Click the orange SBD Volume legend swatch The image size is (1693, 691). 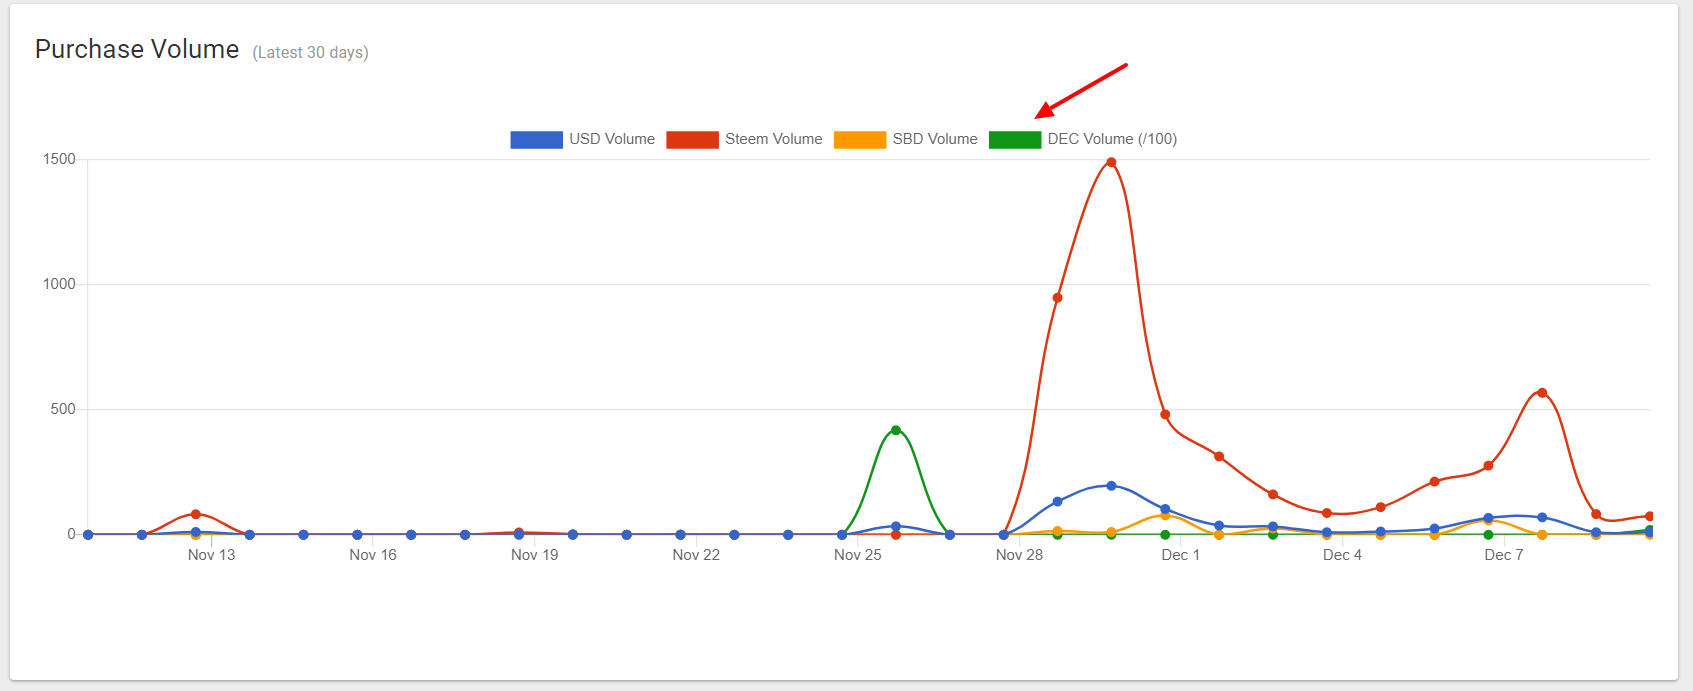coord(859,140)
